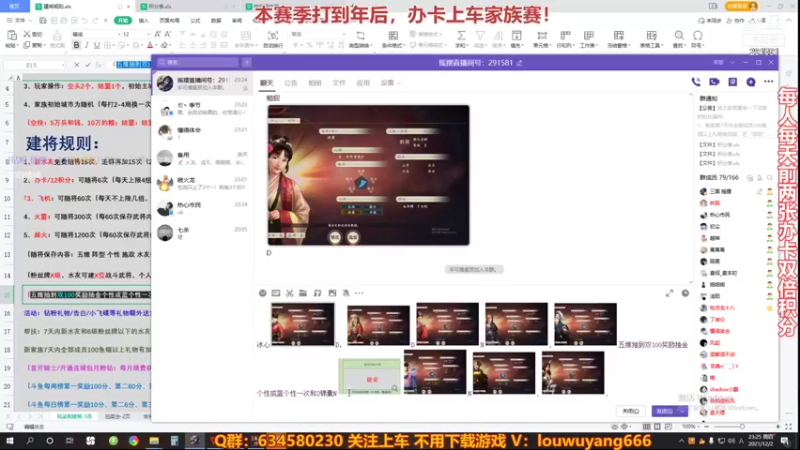Click the music note icon in message toolbar
This screenshot has height=450, width=800.
coord(317,293)
